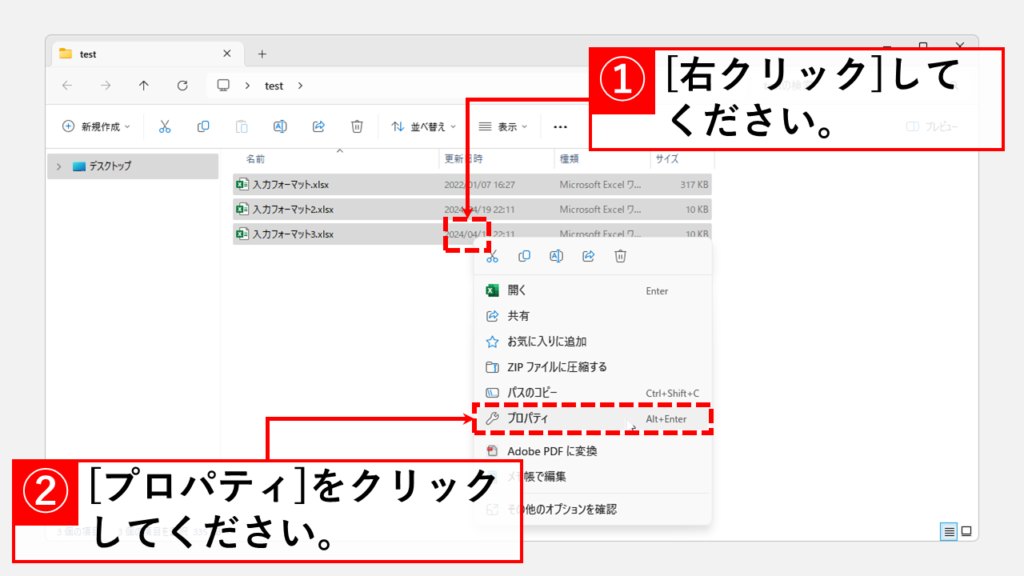Viewport: 1024px width, 576px height.
Task: Go up one folder with Up arrow
Action: point(143,86)
